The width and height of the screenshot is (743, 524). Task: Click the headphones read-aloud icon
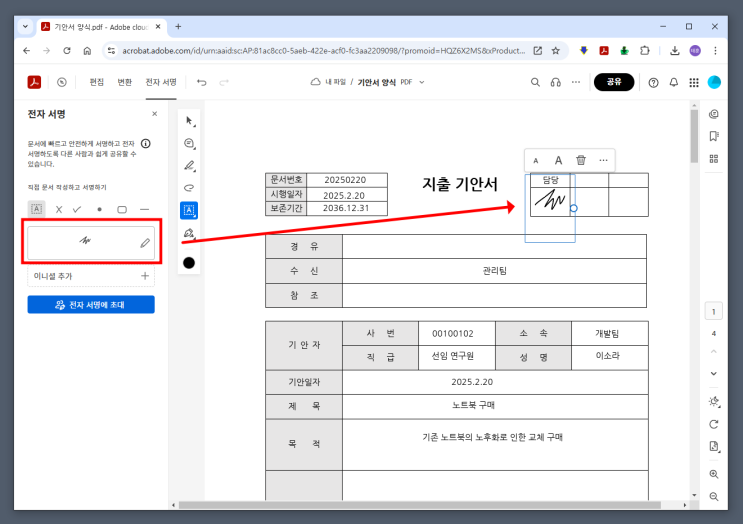pos(555,82)
